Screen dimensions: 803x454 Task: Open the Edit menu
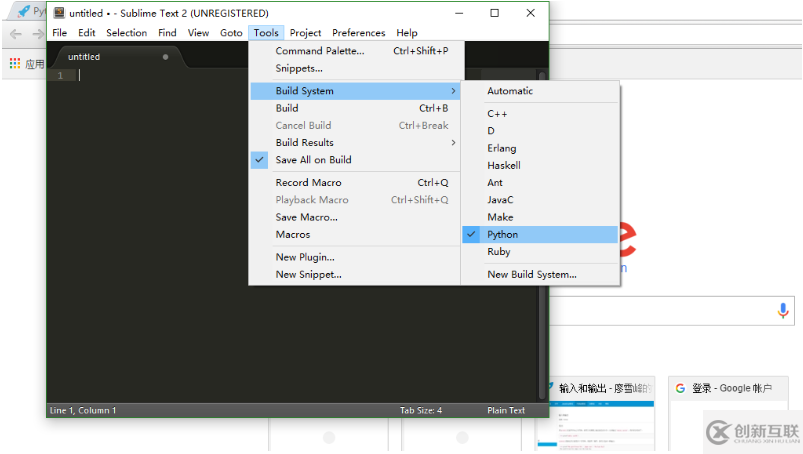pos(87,33)
